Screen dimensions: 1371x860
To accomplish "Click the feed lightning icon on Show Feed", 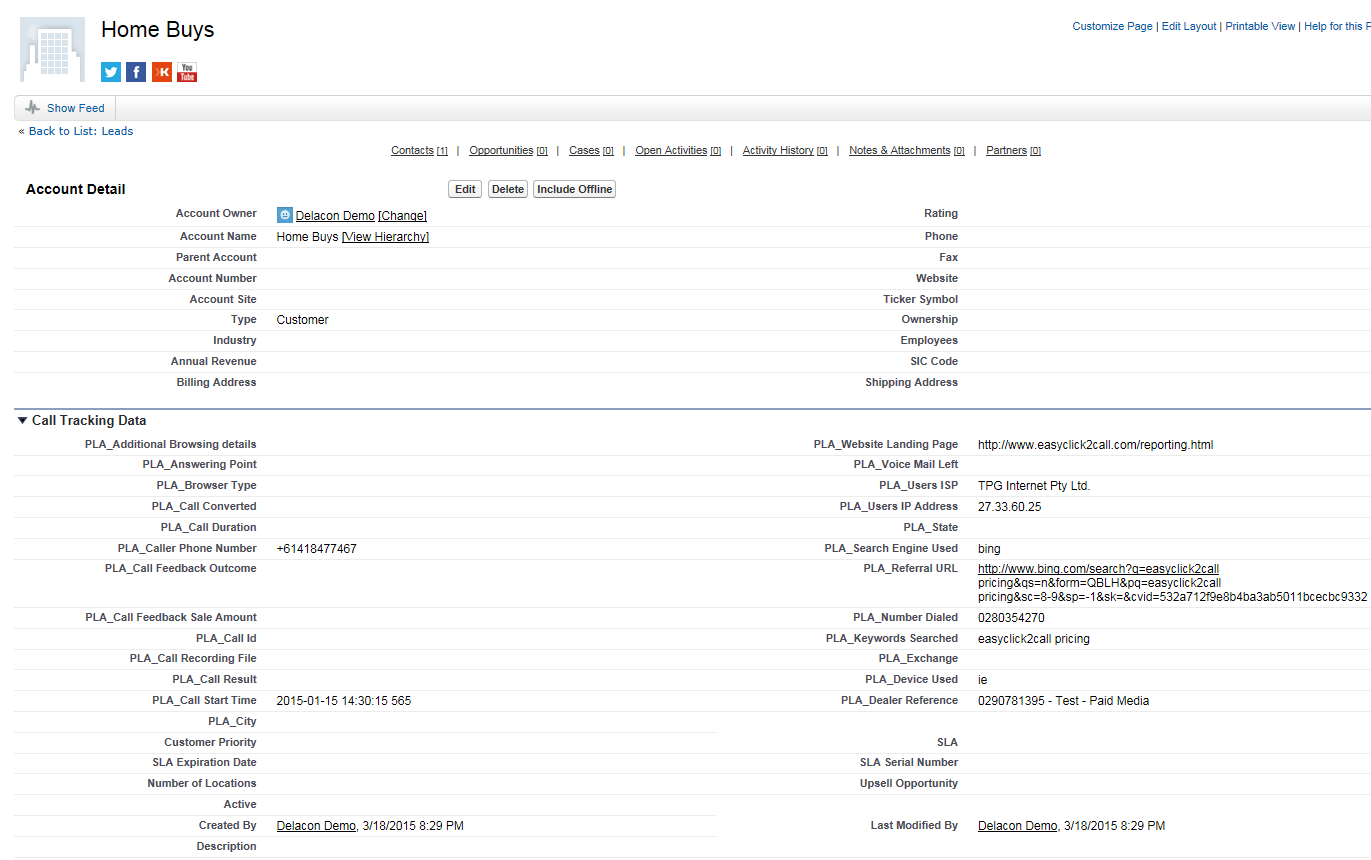I will [x=33, y=107].
